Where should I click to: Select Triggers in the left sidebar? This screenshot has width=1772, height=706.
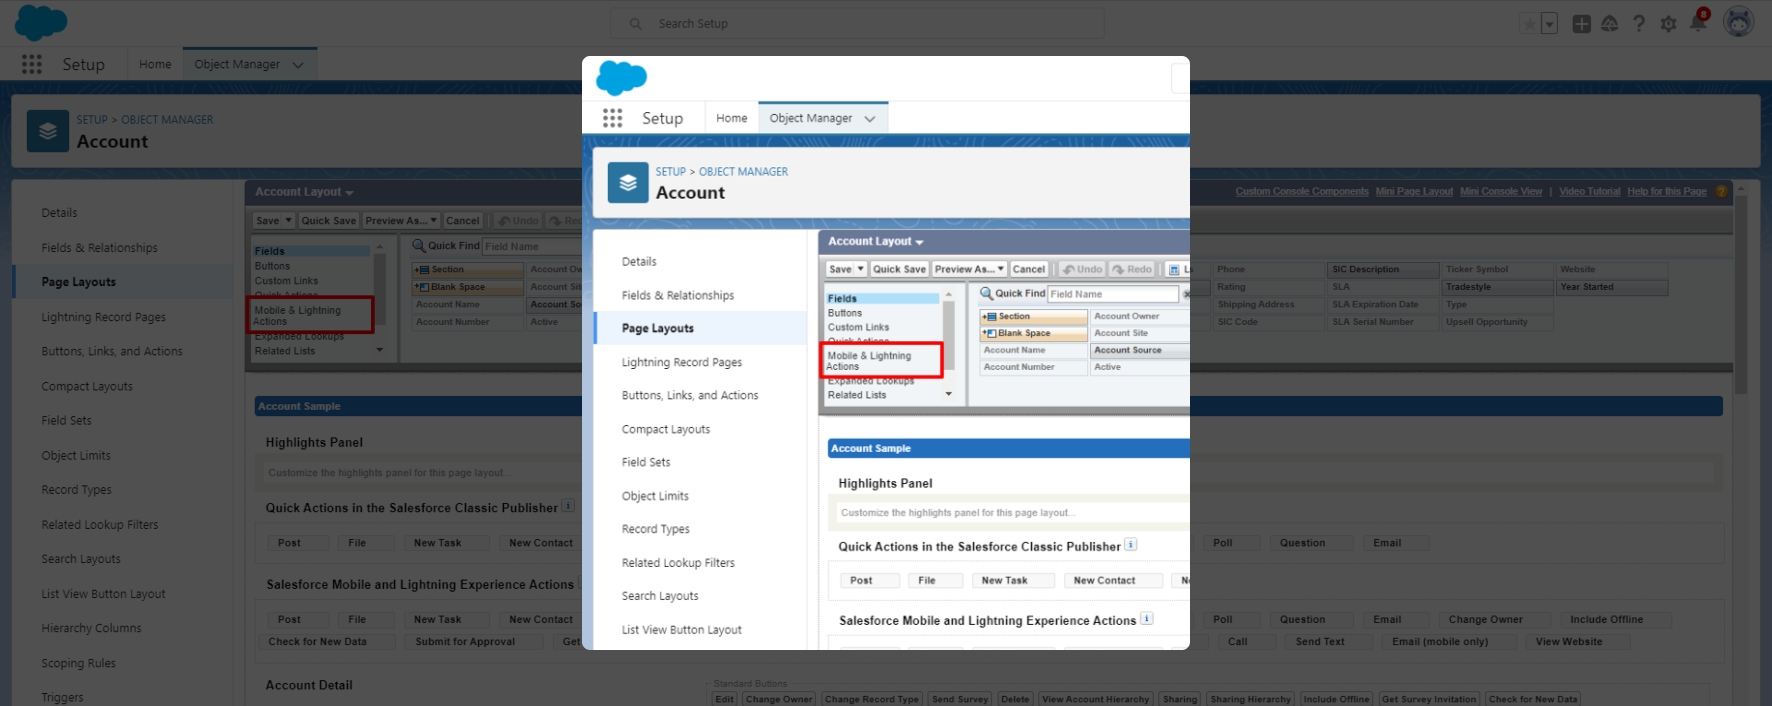(62, 697)
